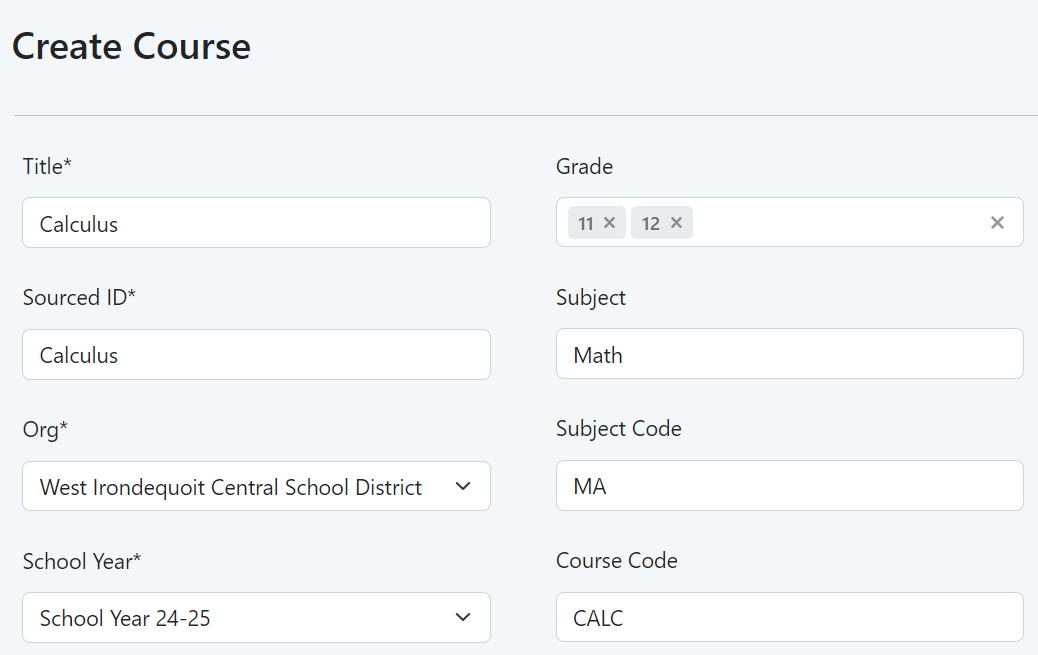Screen dimensions: 1038x655
Task: Focus the Title input containing Calculus
Action: point(256,223)
